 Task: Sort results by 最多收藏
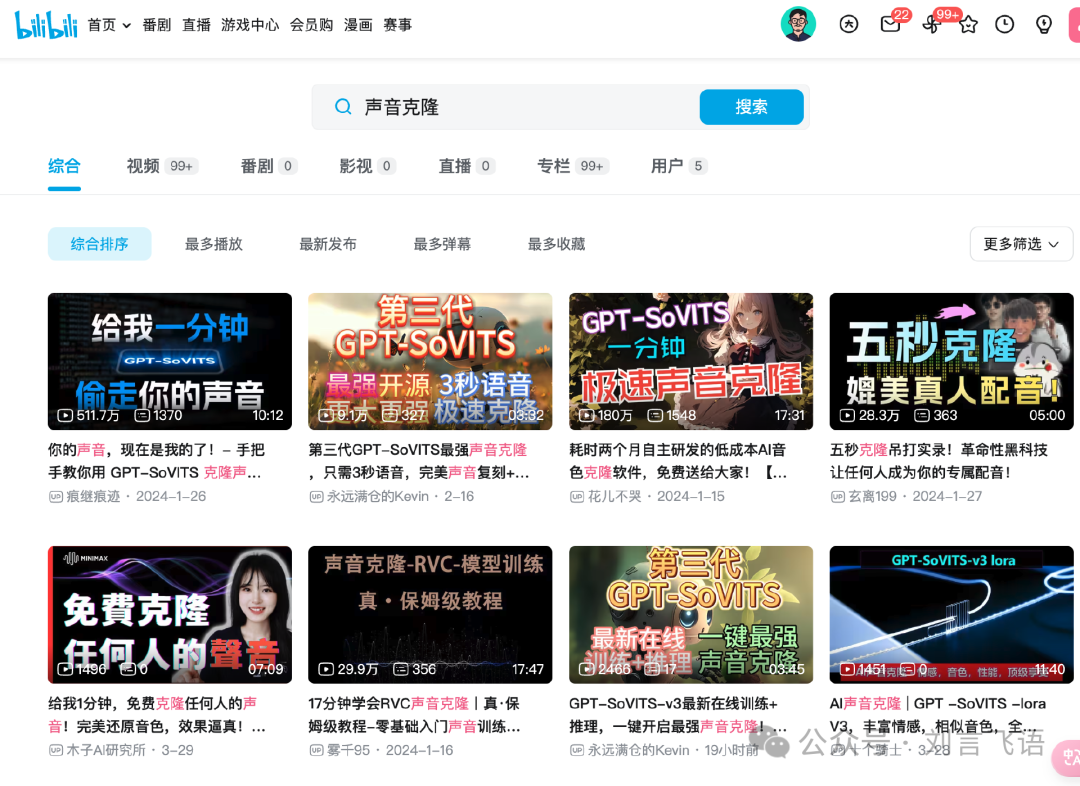coord(557,244)
